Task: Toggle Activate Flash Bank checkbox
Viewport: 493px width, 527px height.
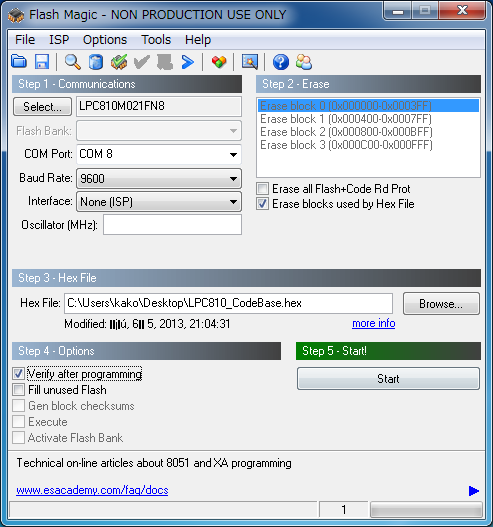Action: pos(18,438)
